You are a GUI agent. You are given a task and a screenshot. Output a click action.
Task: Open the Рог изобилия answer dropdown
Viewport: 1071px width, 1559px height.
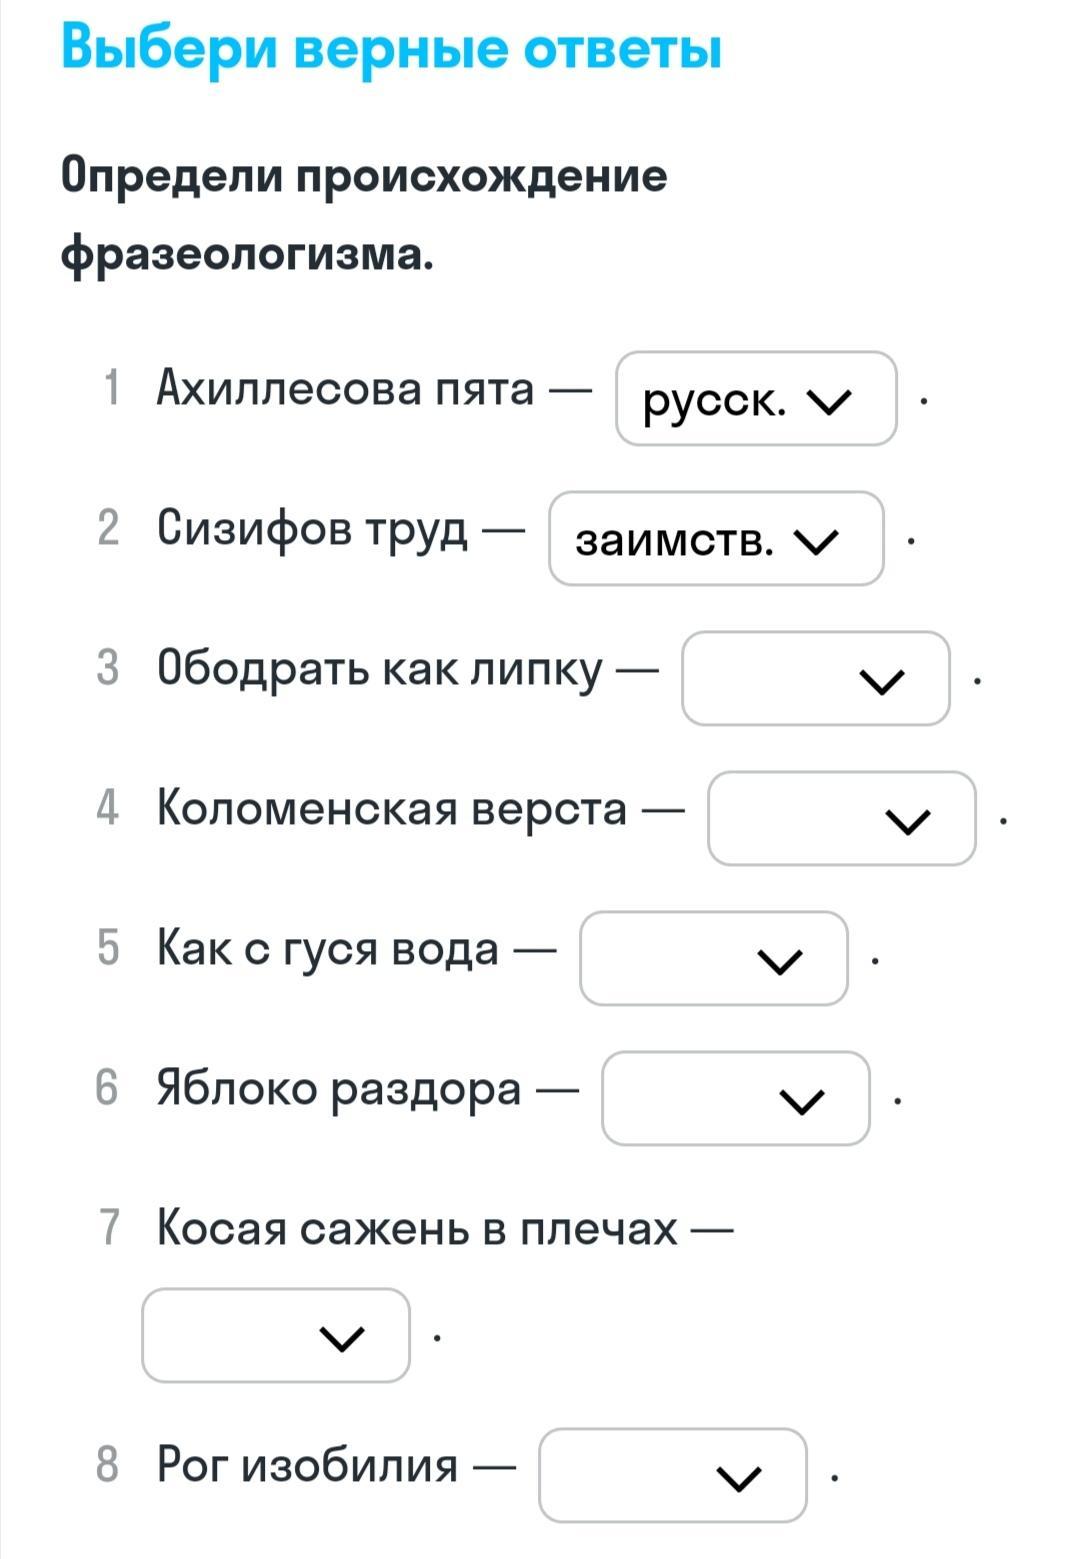click(672, 1476)
